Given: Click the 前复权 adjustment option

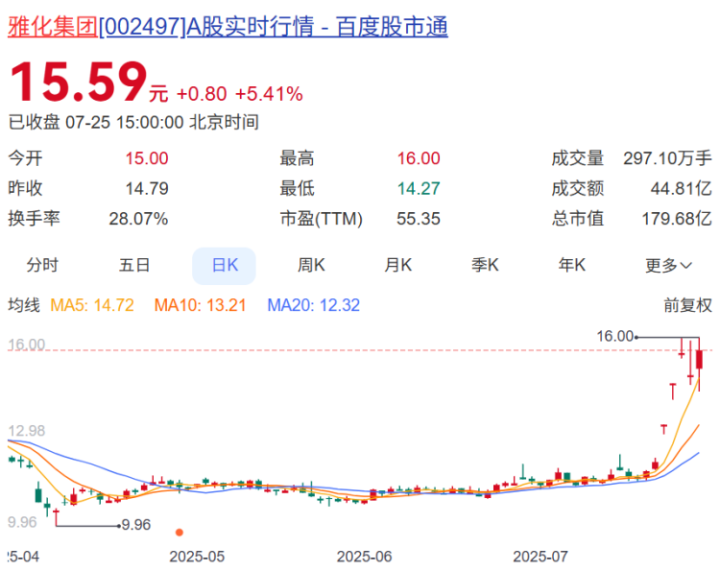Looking at the screenshot, I should 687,305.
